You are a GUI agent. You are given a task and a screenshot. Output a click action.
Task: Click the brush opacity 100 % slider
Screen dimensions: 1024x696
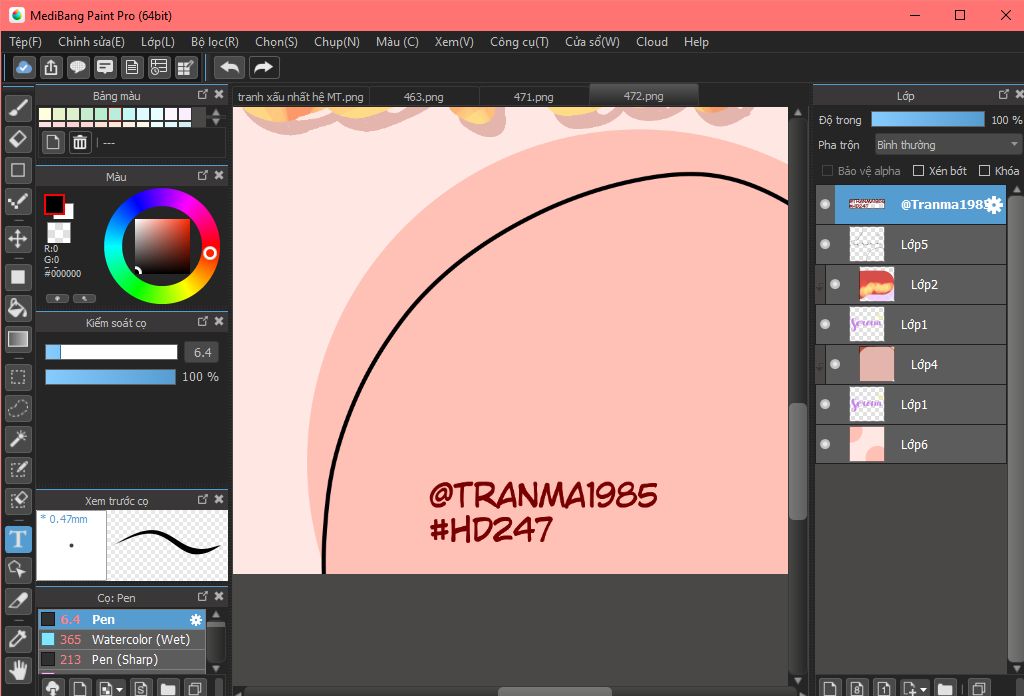110,377
